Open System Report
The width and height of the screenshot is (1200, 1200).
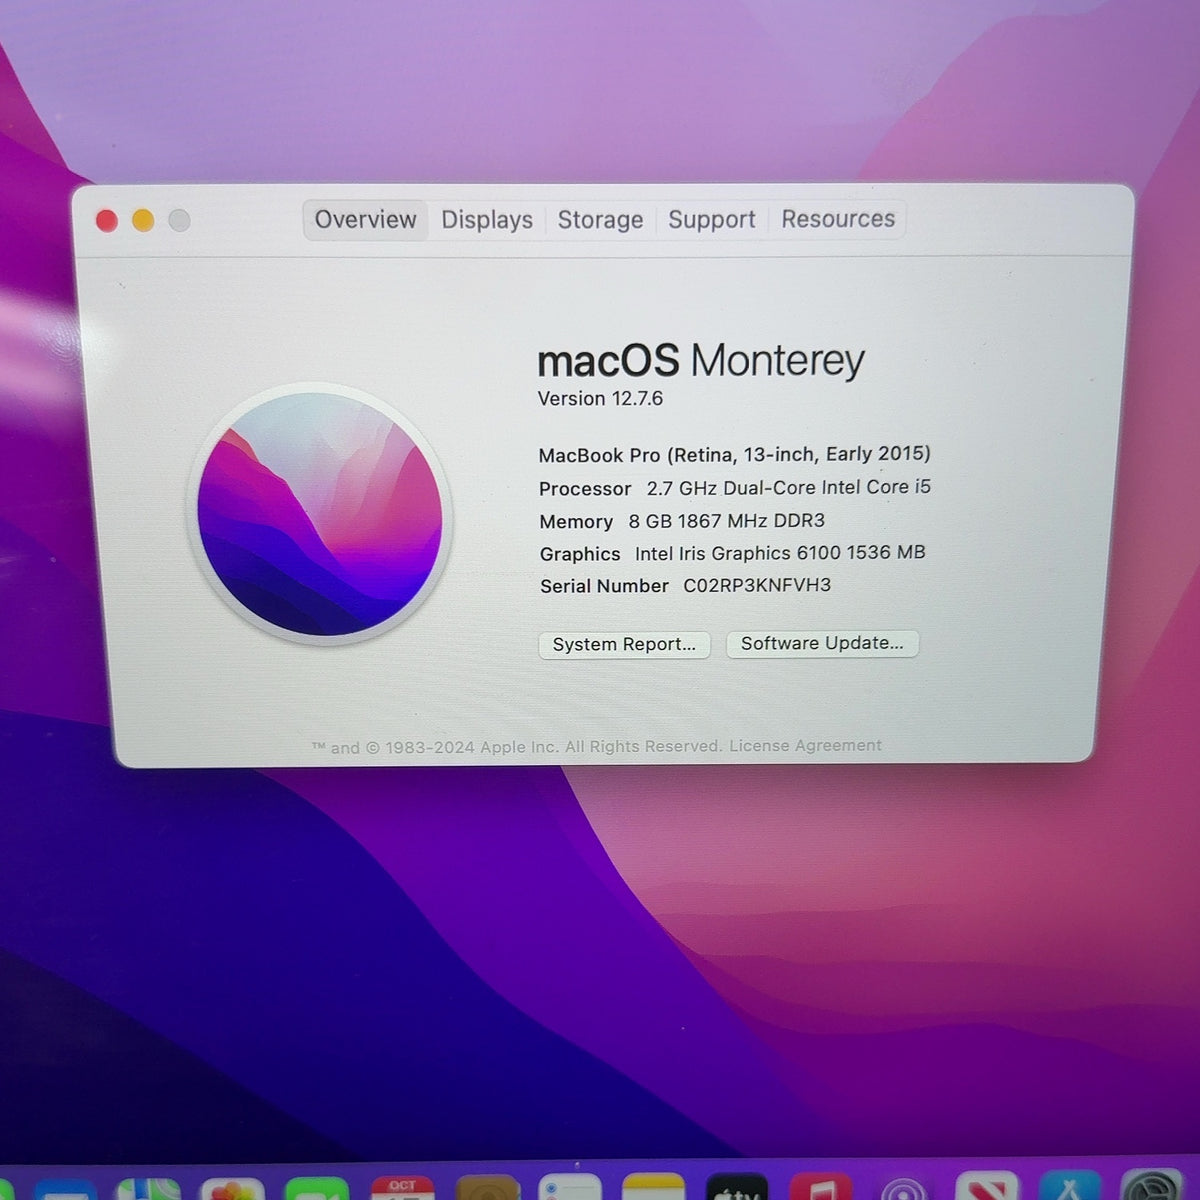pos(624,645)
